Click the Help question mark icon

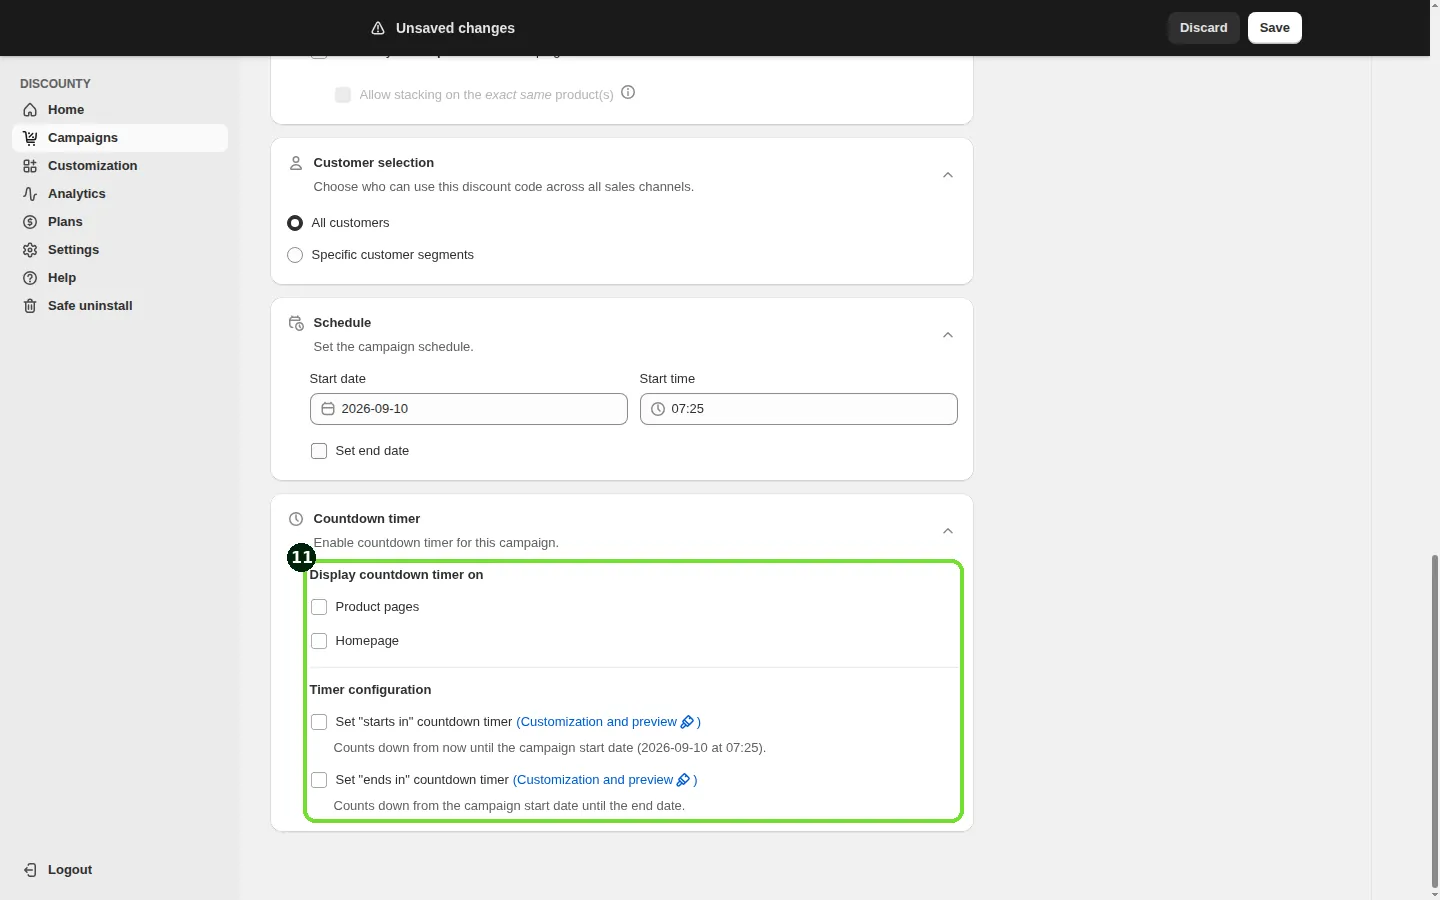[30, 278]
